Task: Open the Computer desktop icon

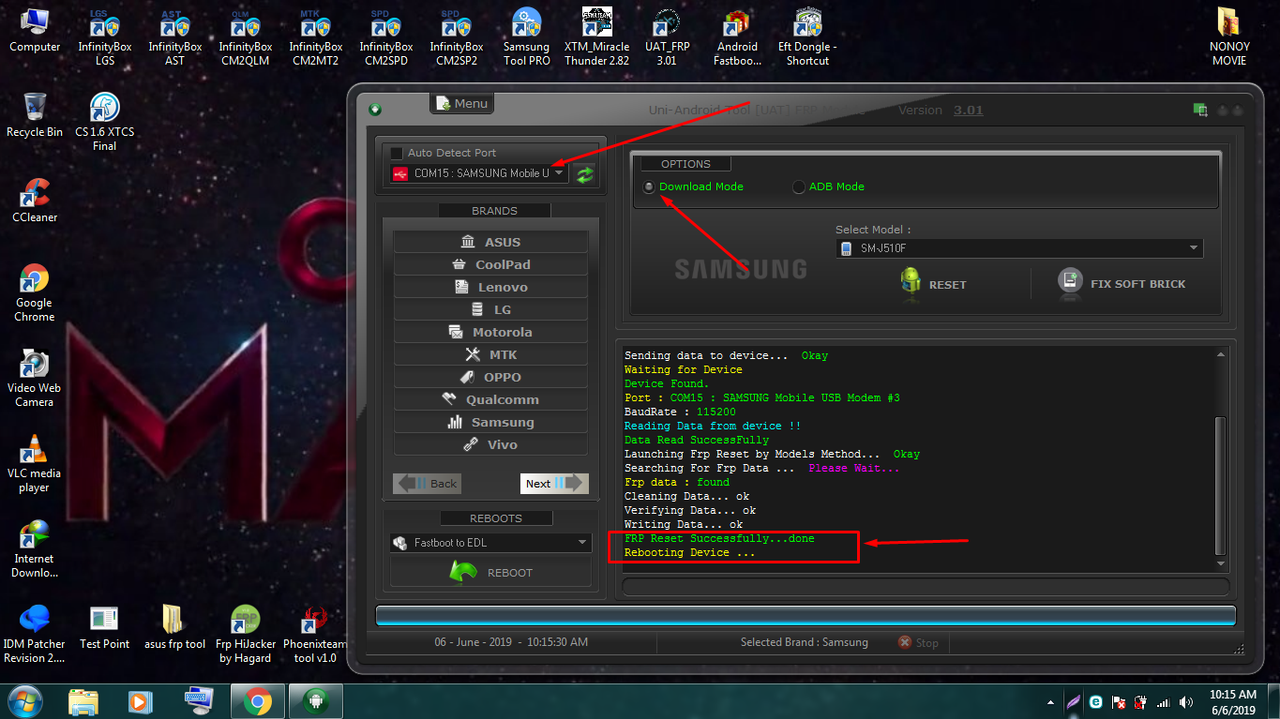Action: click(35, 31)
